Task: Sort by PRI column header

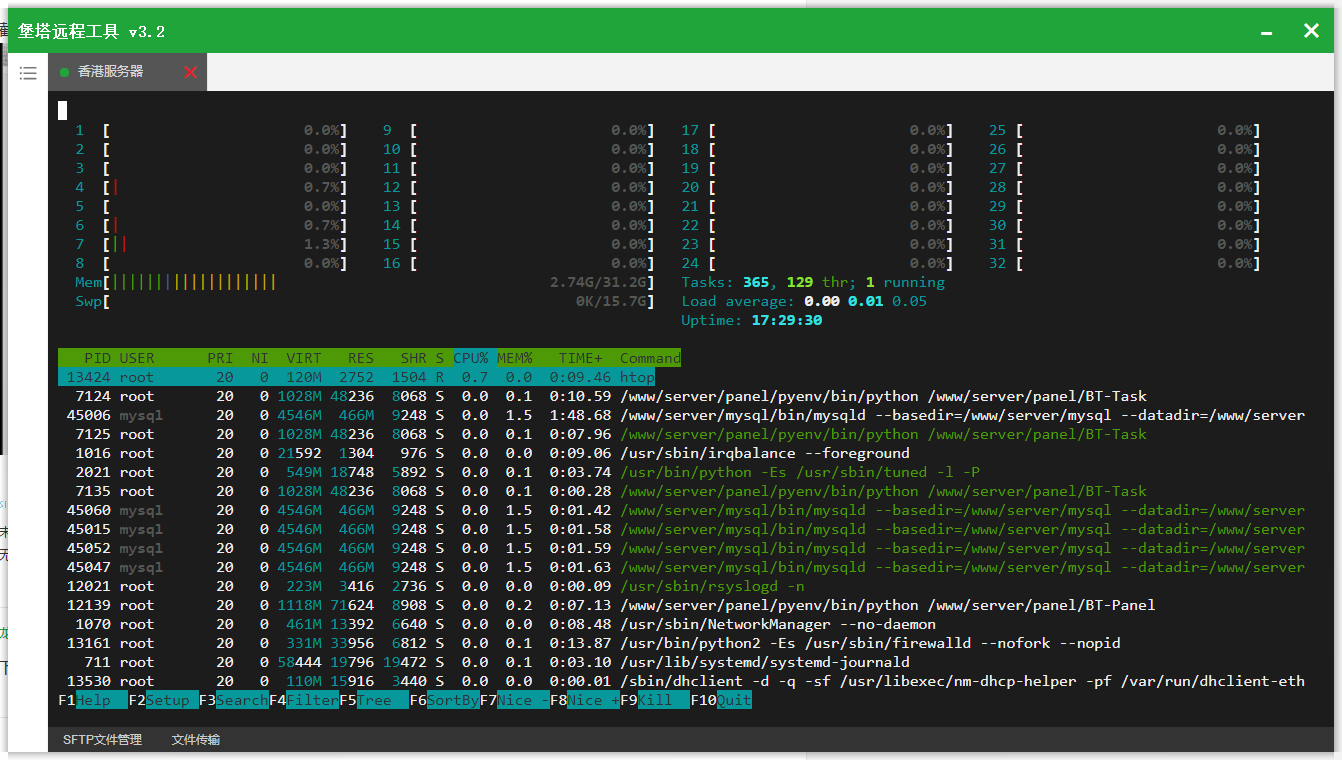Action: (220, 358)
